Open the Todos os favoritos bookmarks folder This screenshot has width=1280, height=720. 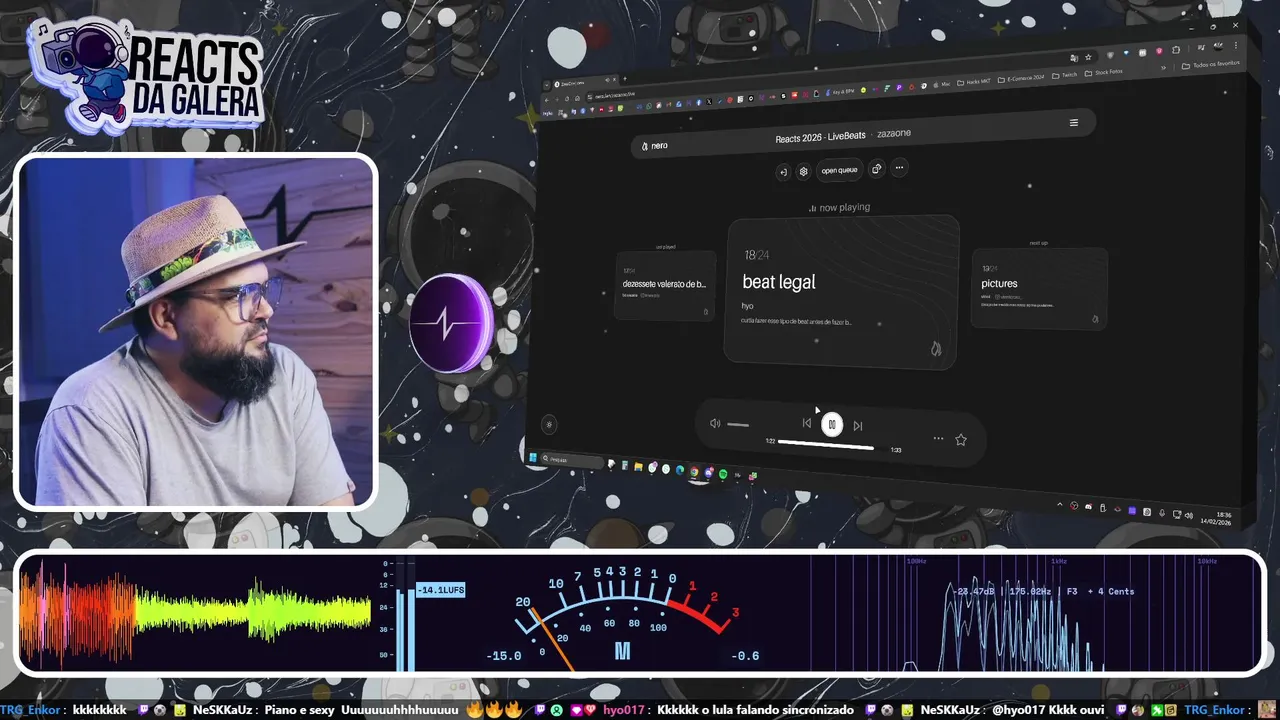point(1209,65)
